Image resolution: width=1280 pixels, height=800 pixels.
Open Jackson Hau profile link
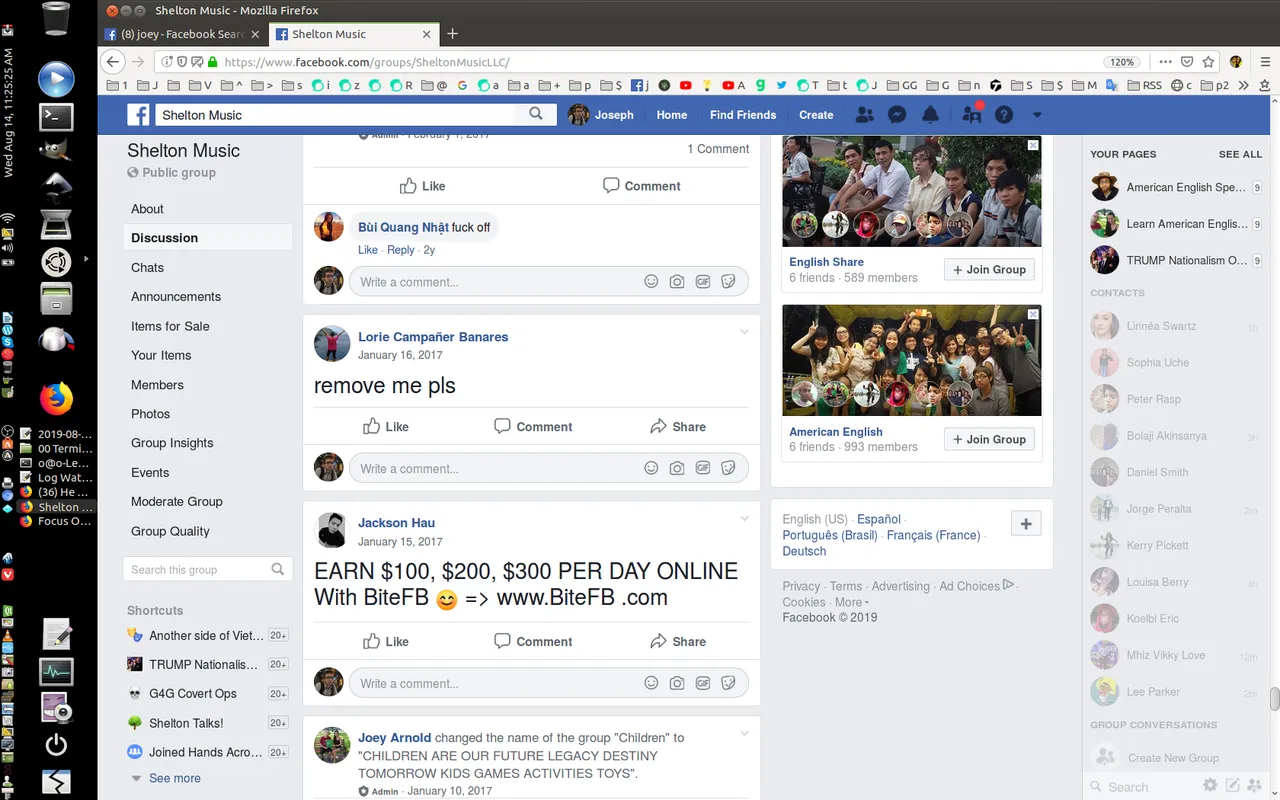396,523
